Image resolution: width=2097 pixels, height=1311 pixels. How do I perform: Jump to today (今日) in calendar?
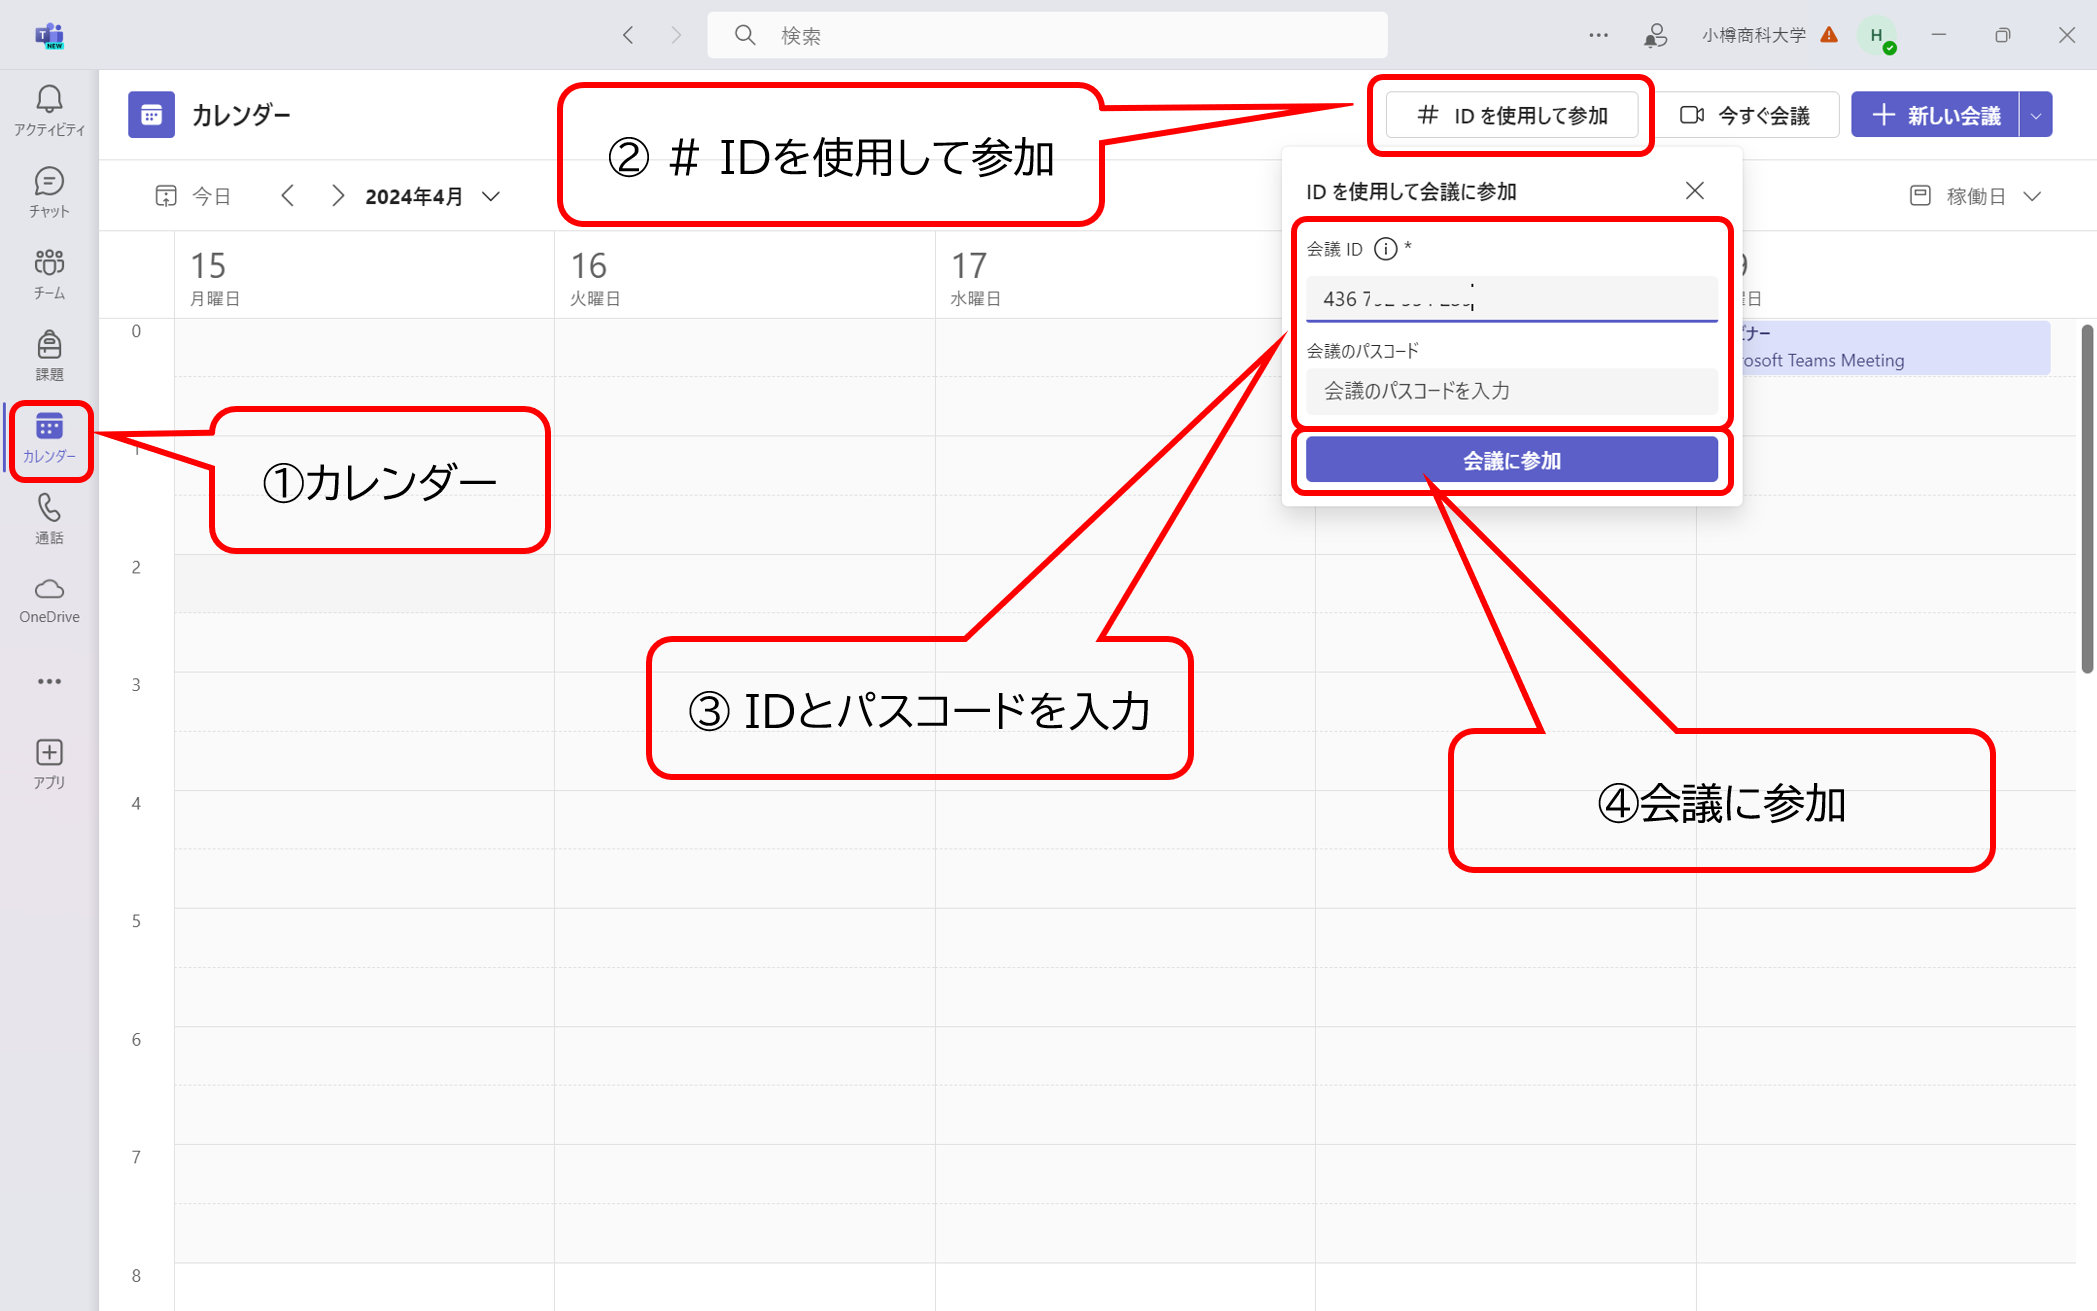(x=194, y=196)
